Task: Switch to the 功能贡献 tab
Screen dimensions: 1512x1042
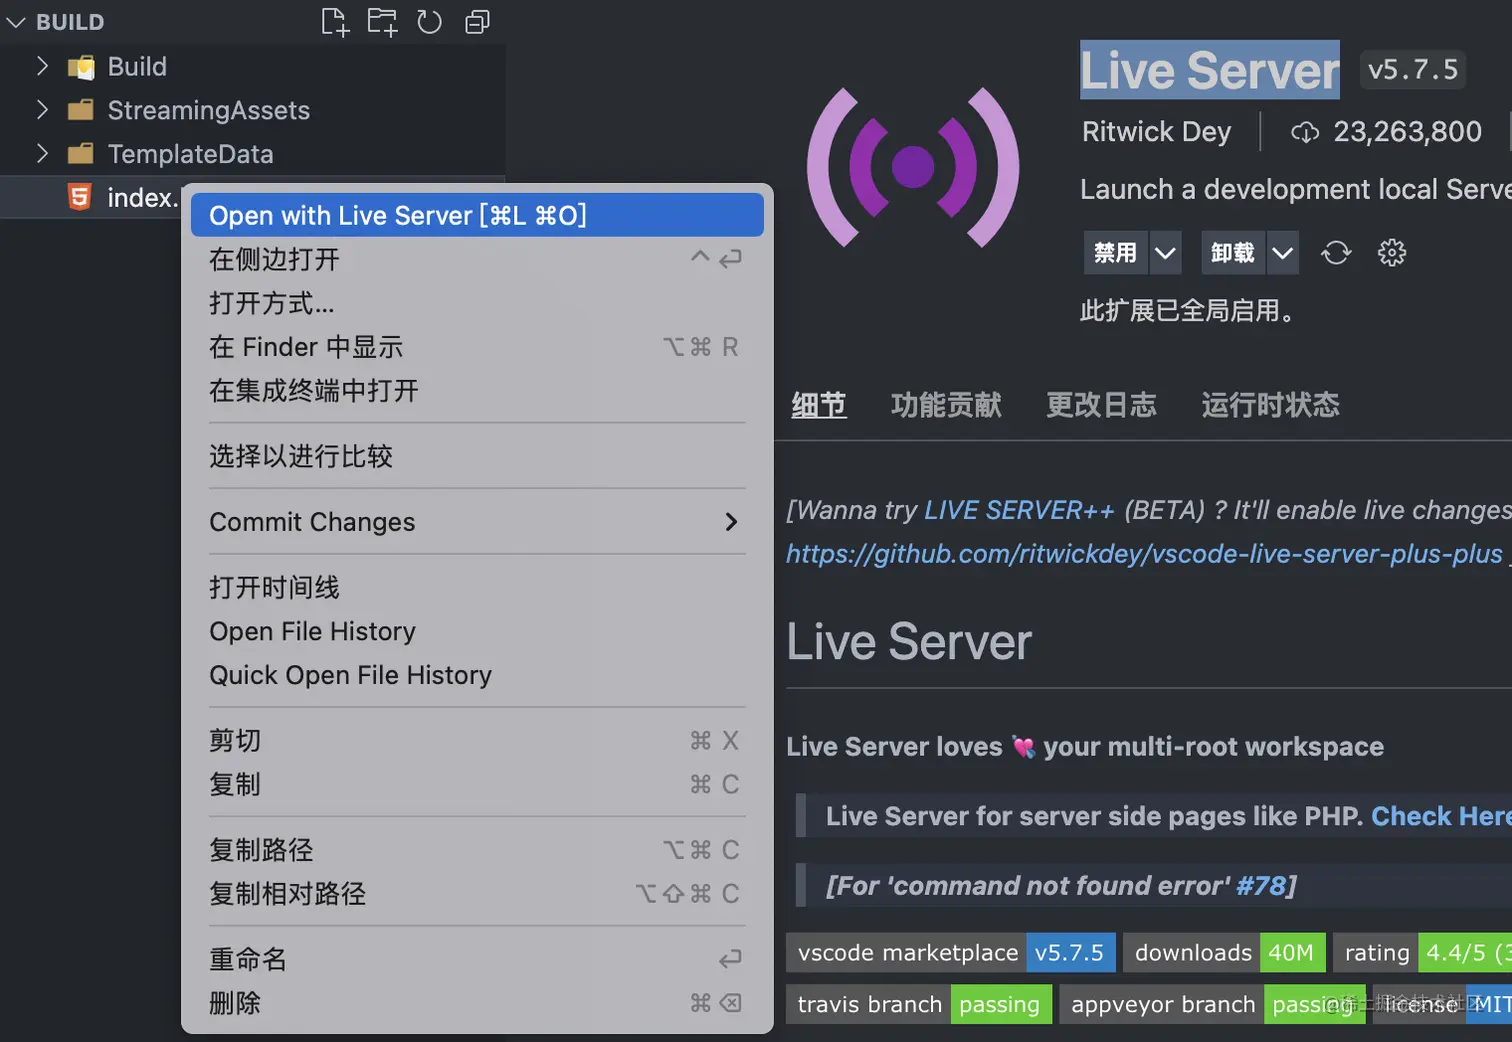Action: click(x=946, y=405)
